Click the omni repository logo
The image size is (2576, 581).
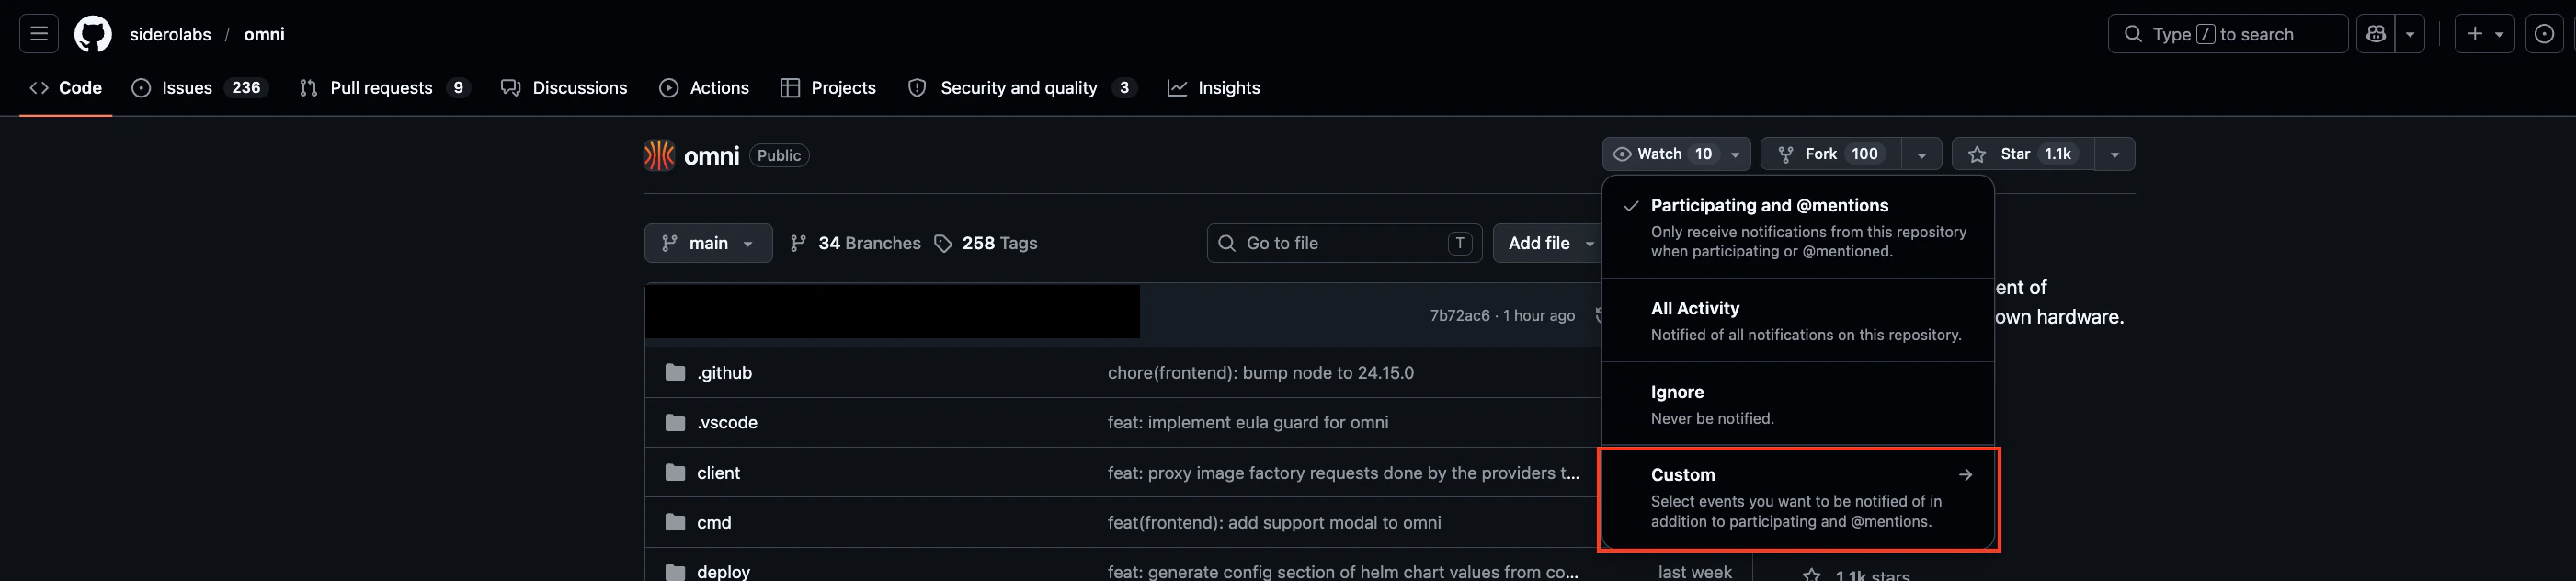coord(659,155)
